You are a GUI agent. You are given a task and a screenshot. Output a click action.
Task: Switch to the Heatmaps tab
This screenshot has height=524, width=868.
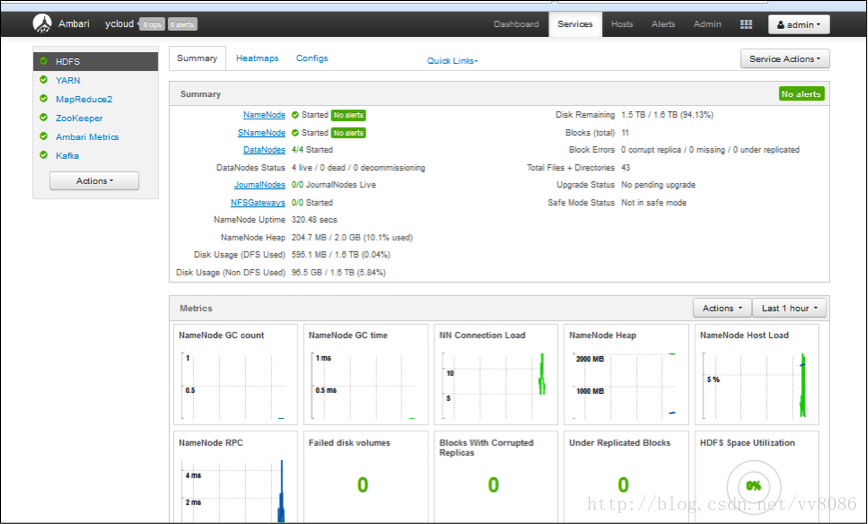pos(257,58)
